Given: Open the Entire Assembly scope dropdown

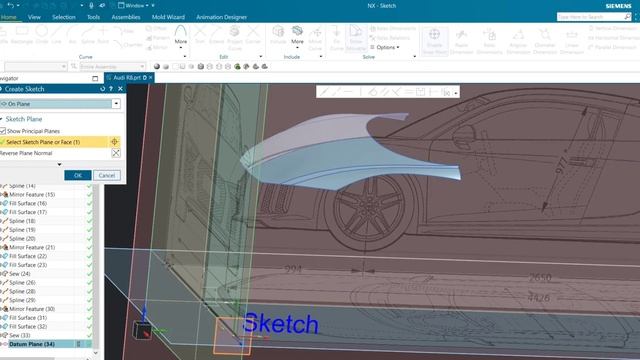Looking at the screenshot, I should (113, 67).
